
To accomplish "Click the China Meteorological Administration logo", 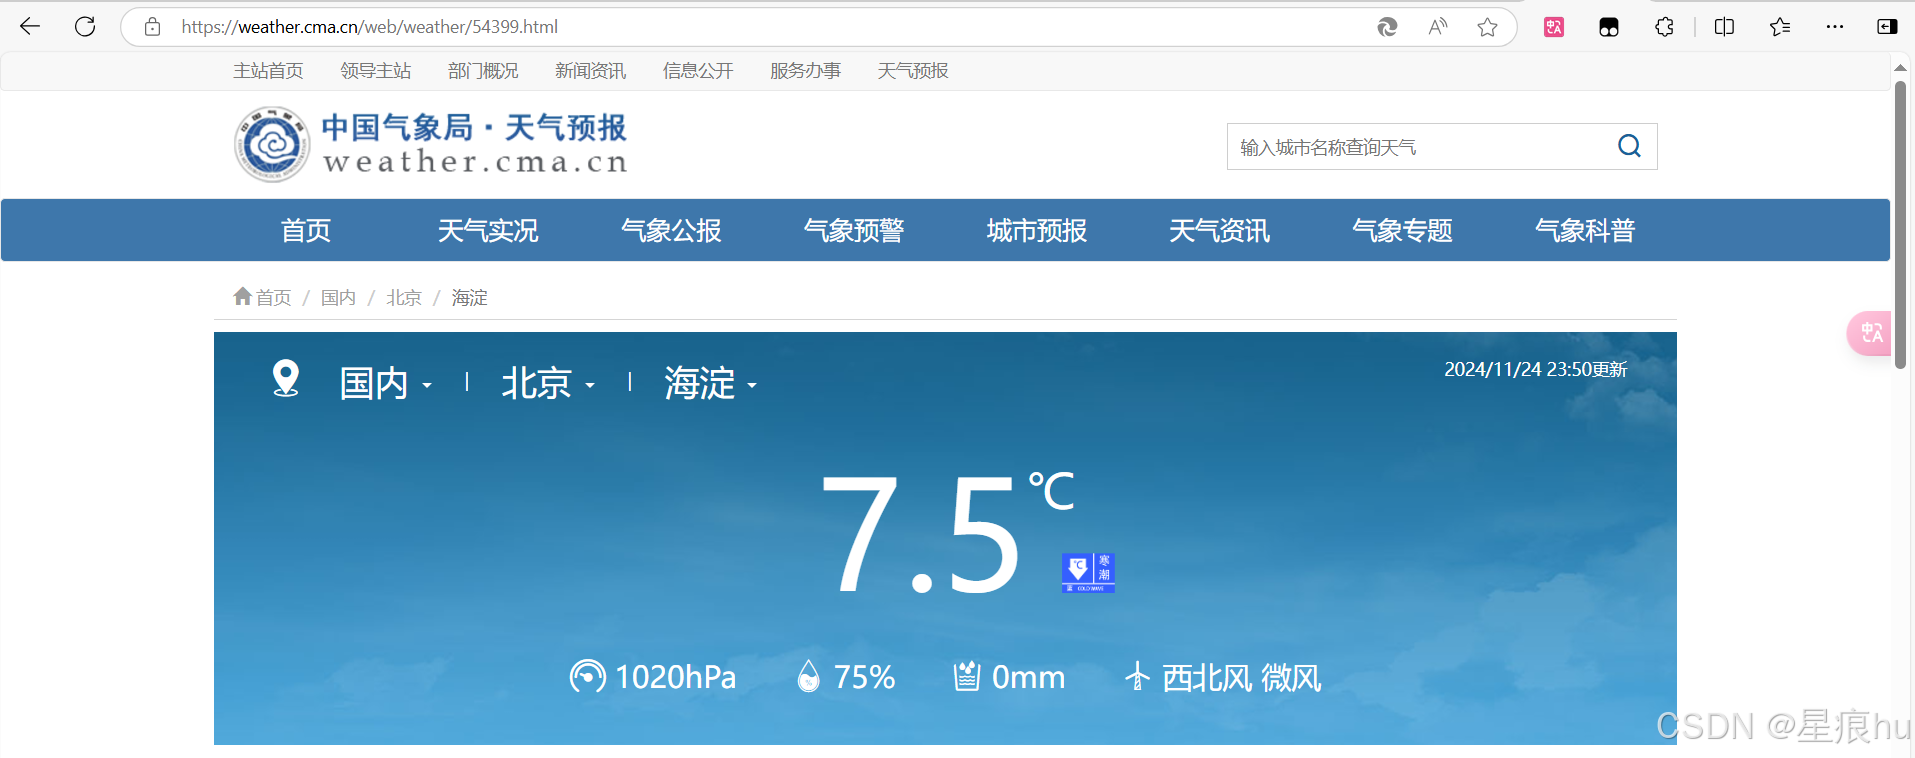I will pyautogui.click(x=271, y=145).
